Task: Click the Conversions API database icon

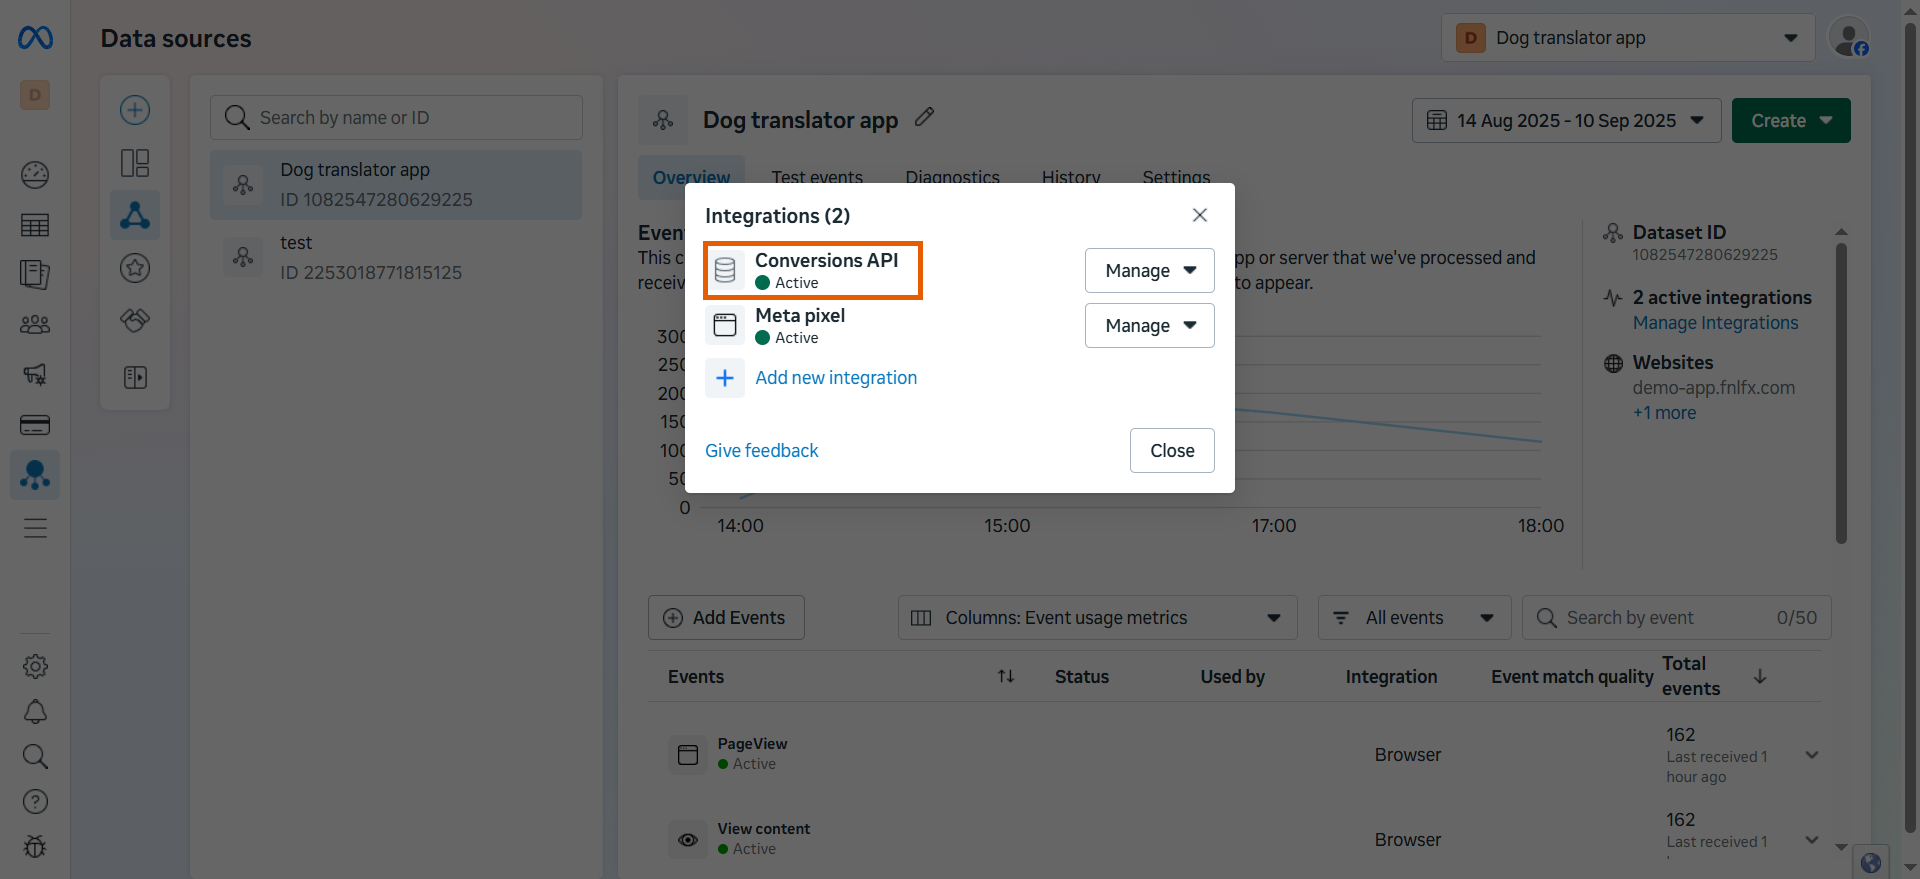Action: [x=725, y=270]
